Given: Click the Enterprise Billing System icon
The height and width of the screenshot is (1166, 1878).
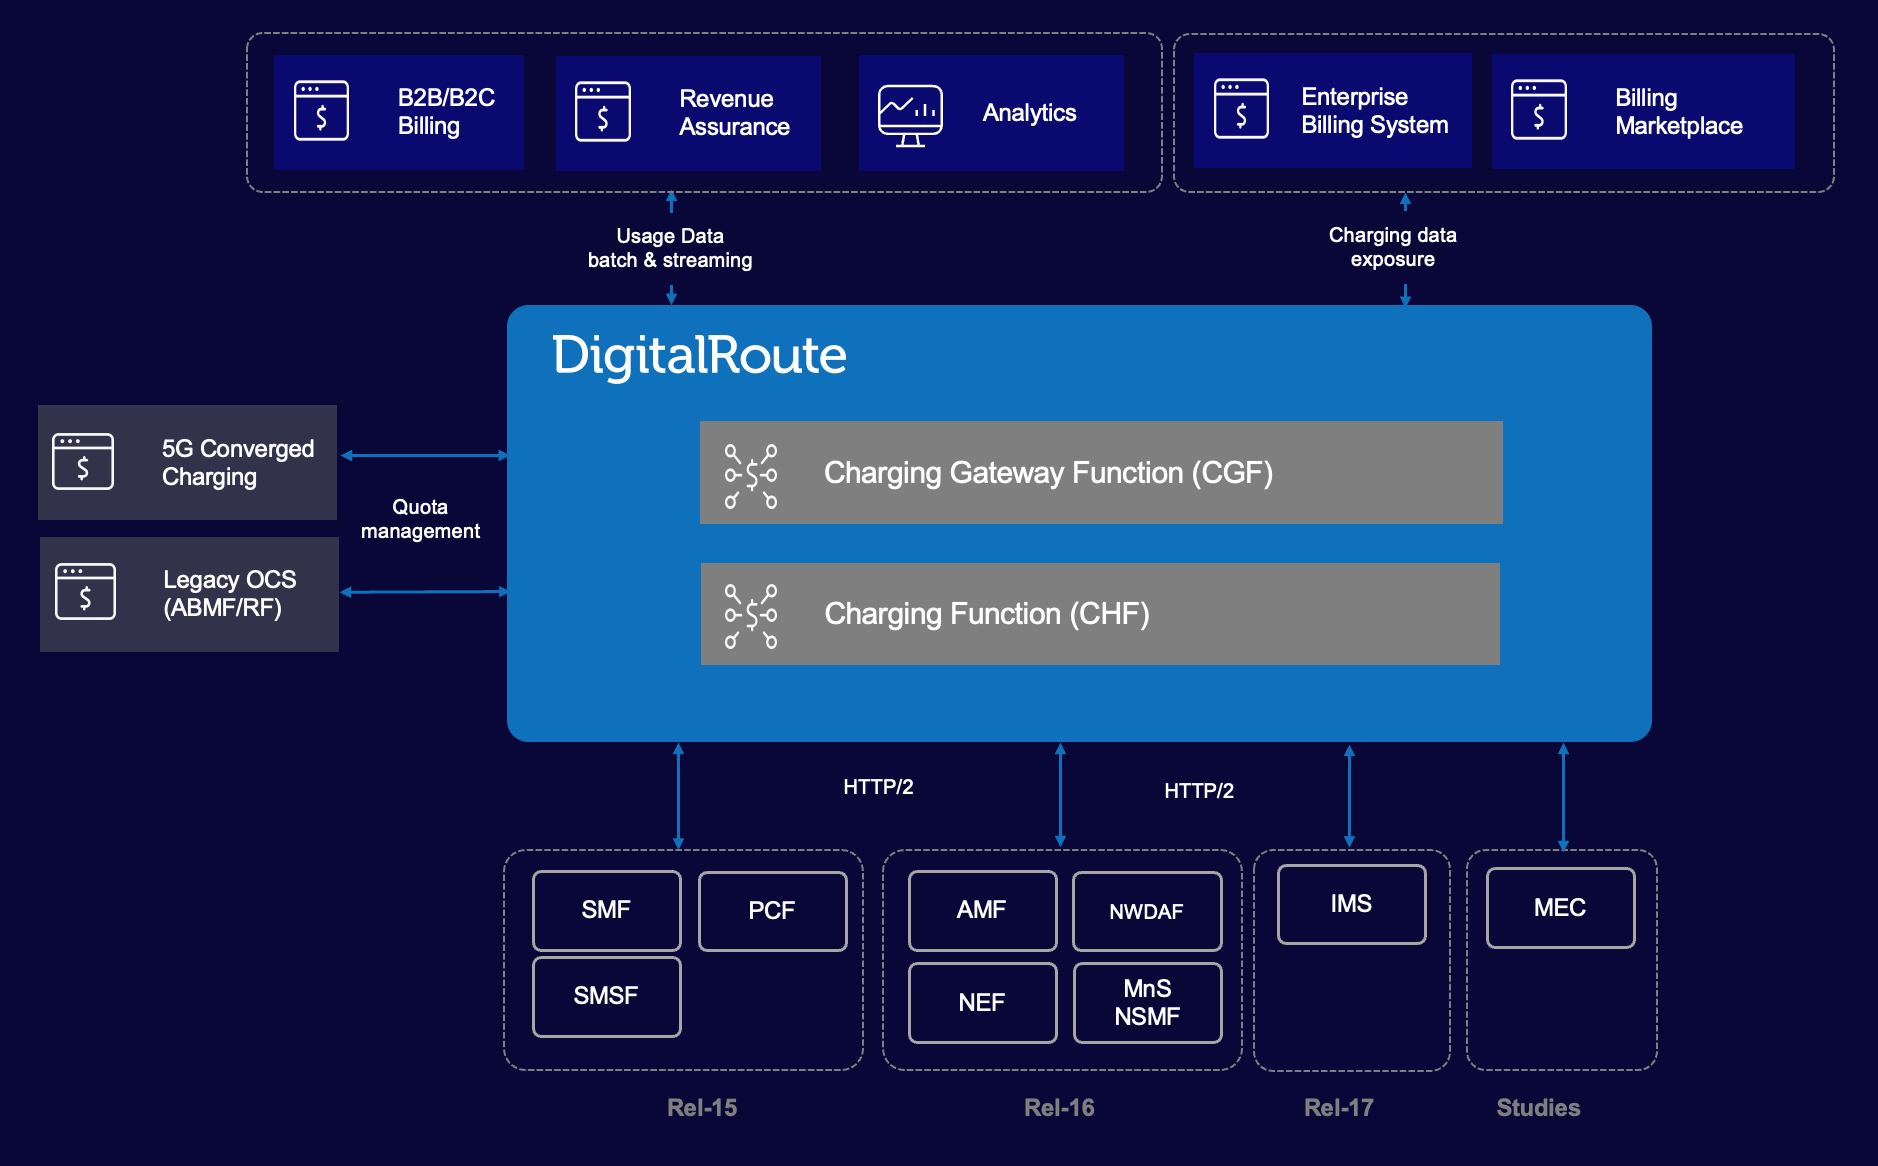Looking at the screenshot, I should click(1241, 110).
